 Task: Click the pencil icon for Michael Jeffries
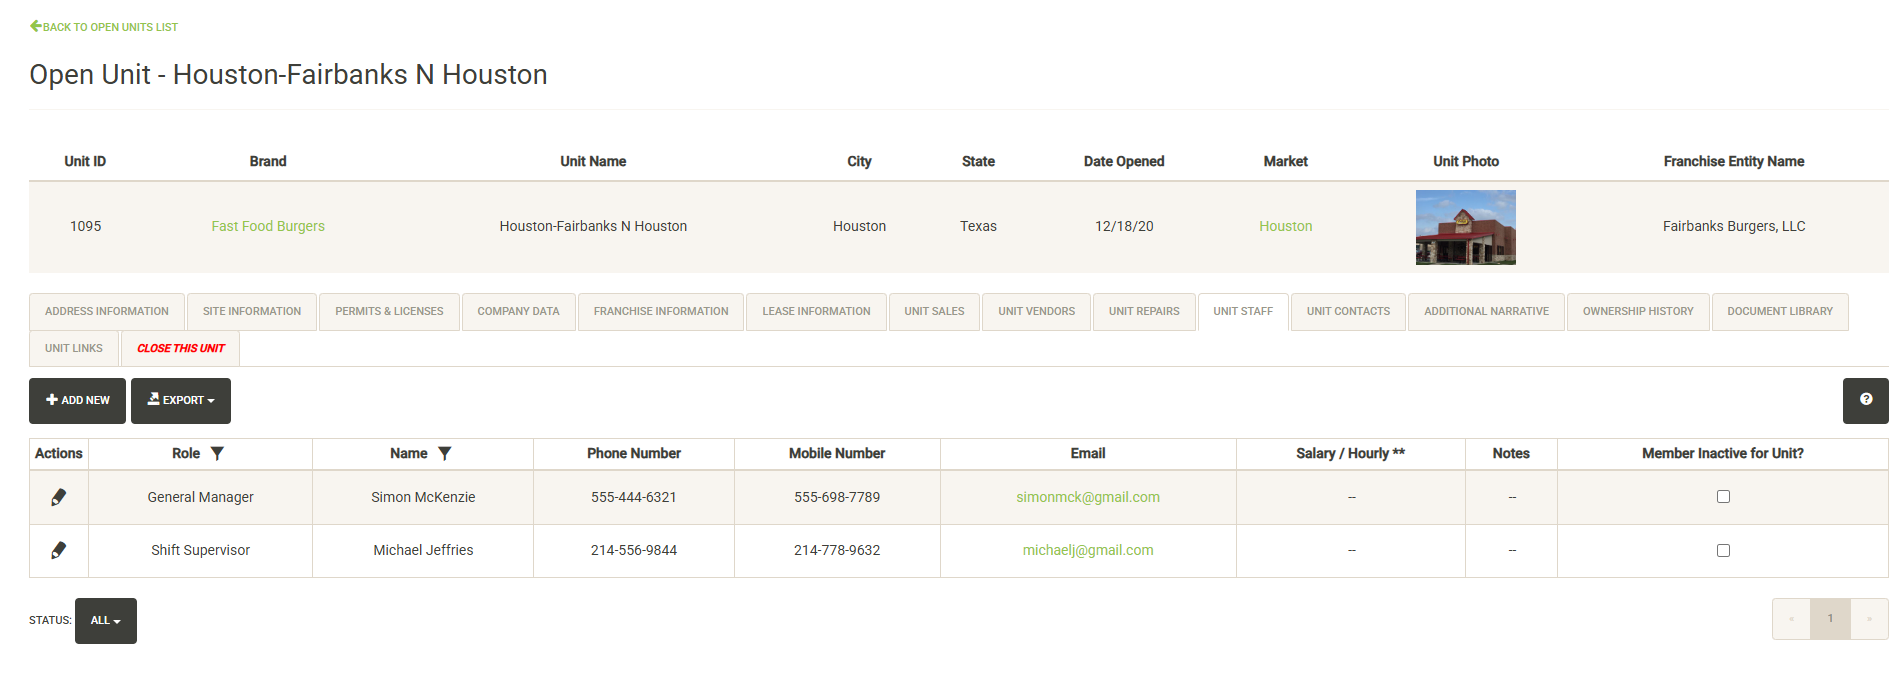(59, 550)
